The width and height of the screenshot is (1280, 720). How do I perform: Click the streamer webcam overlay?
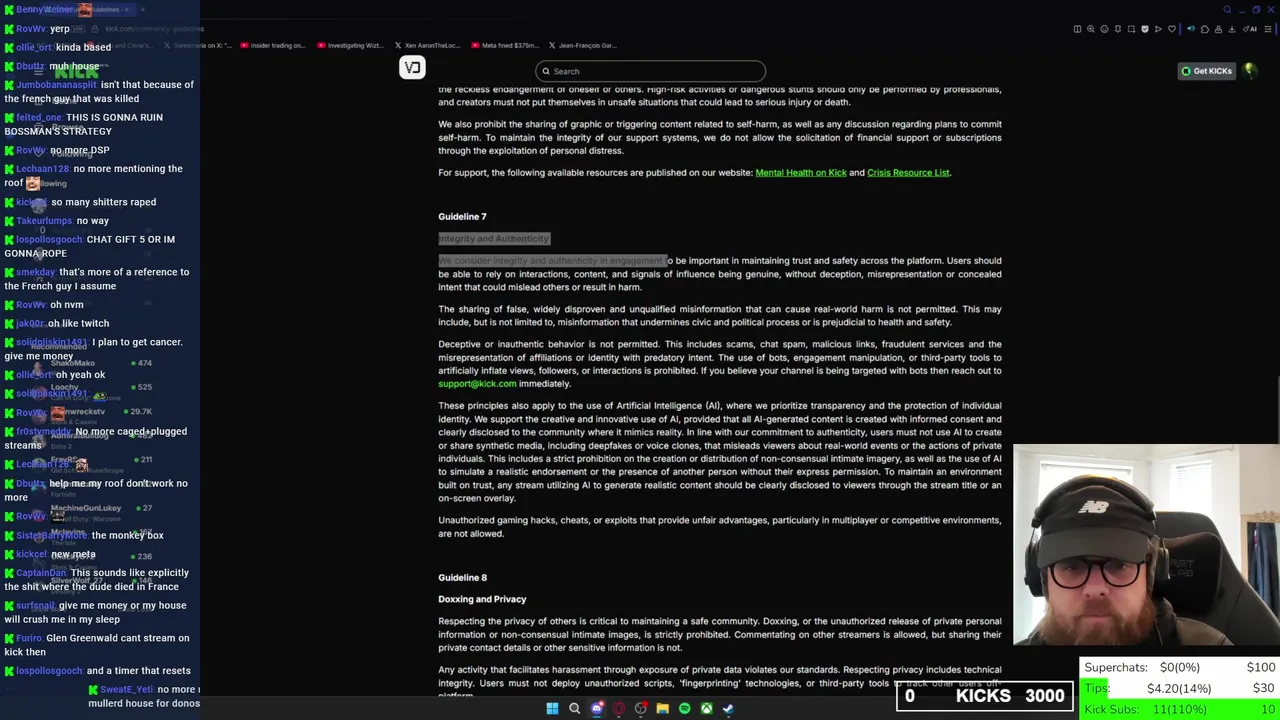1146,545
